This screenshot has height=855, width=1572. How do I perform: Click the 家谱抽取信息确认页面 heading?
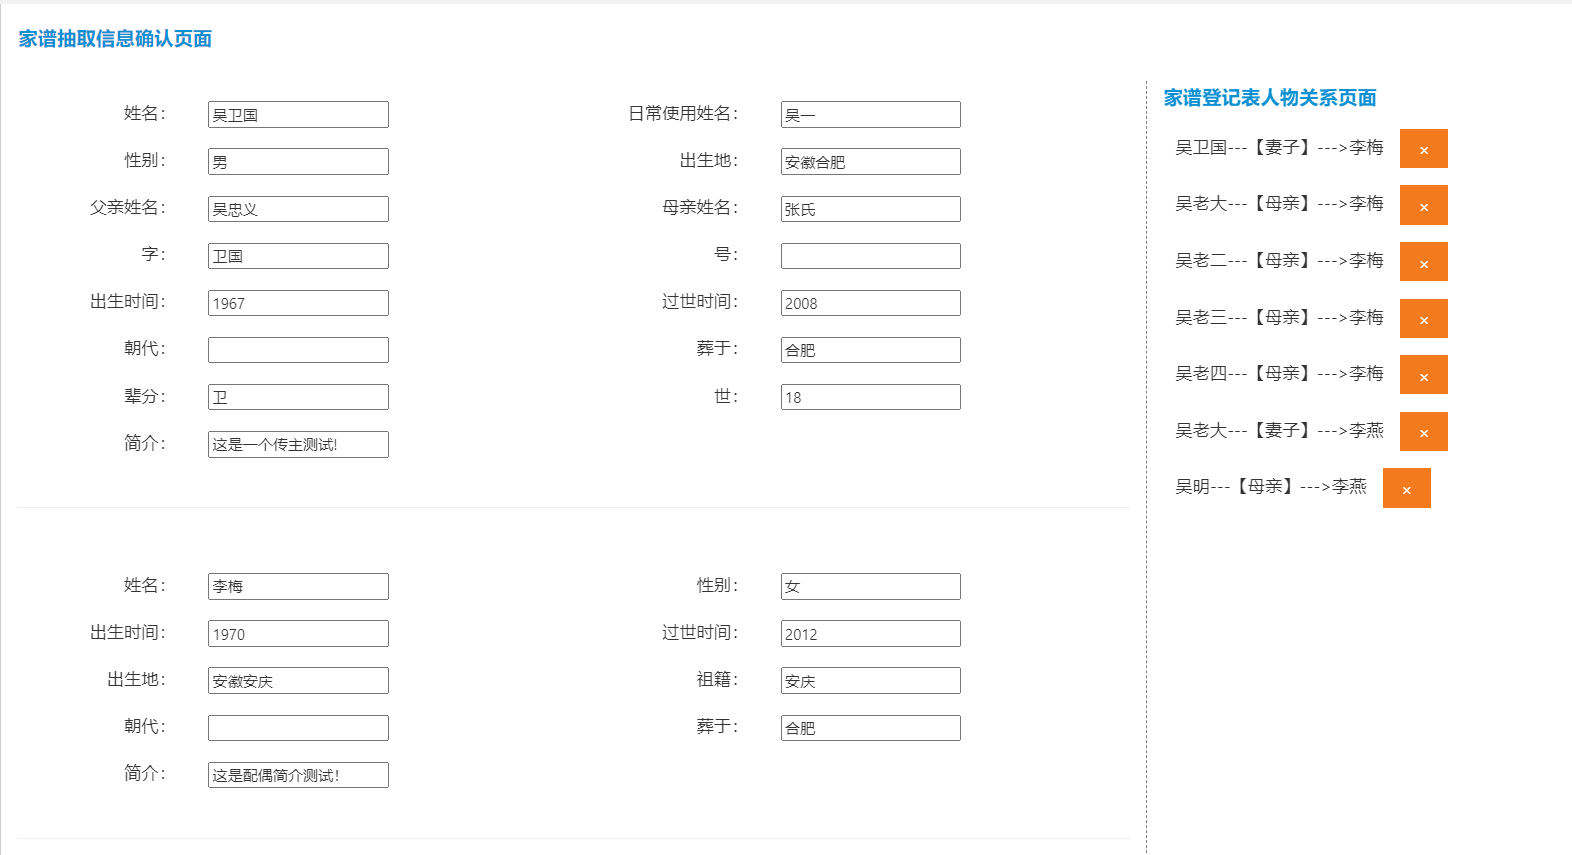coord(115,39)
